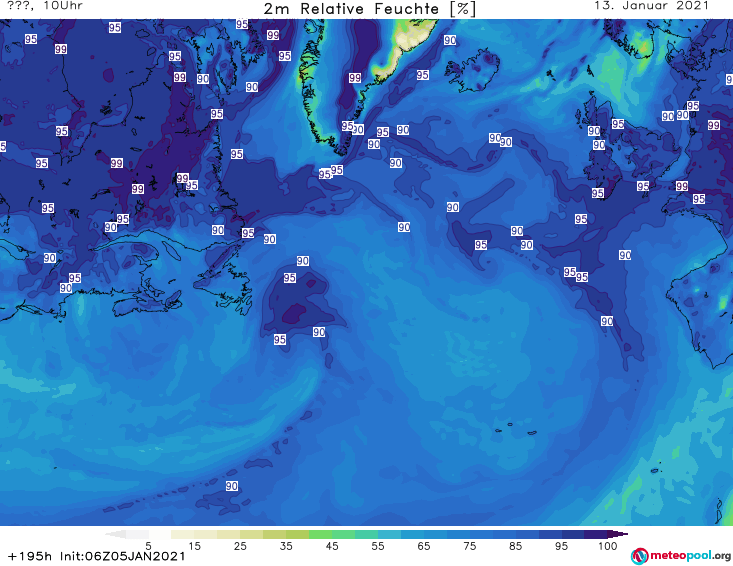Click the meteopool.org logo icon
This screenshot has height=566, width=733.
[x=639, y=556]
